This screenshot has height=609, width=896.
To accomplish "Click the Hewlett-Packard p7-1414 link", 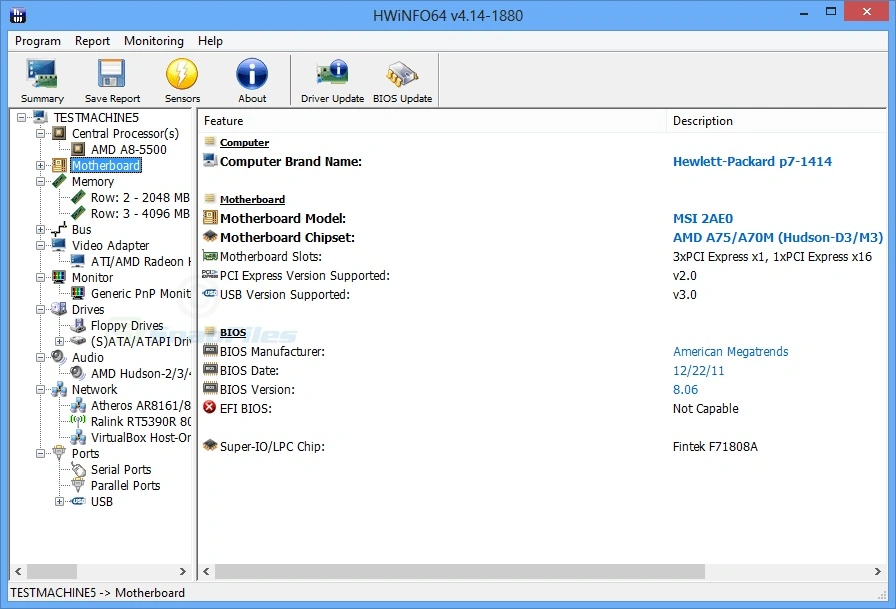I will [x=752, y=161].
